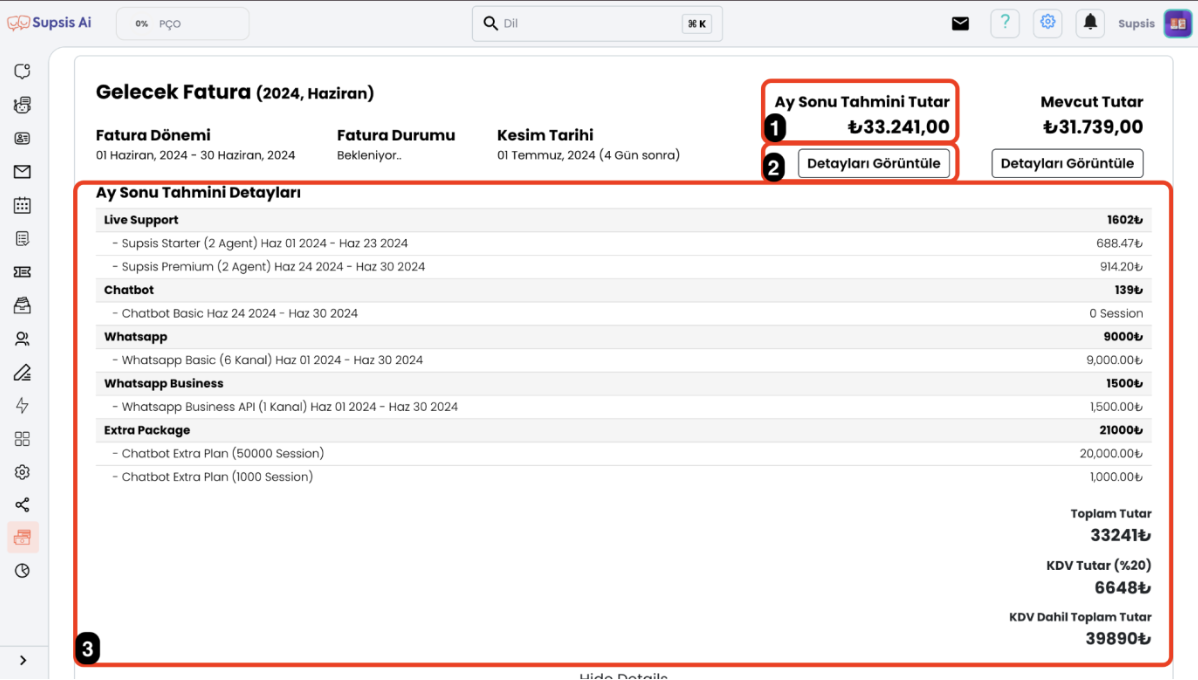Screen dimensions: 1198x680
Task: Click the invoice period date range
Action: (196, 155)
